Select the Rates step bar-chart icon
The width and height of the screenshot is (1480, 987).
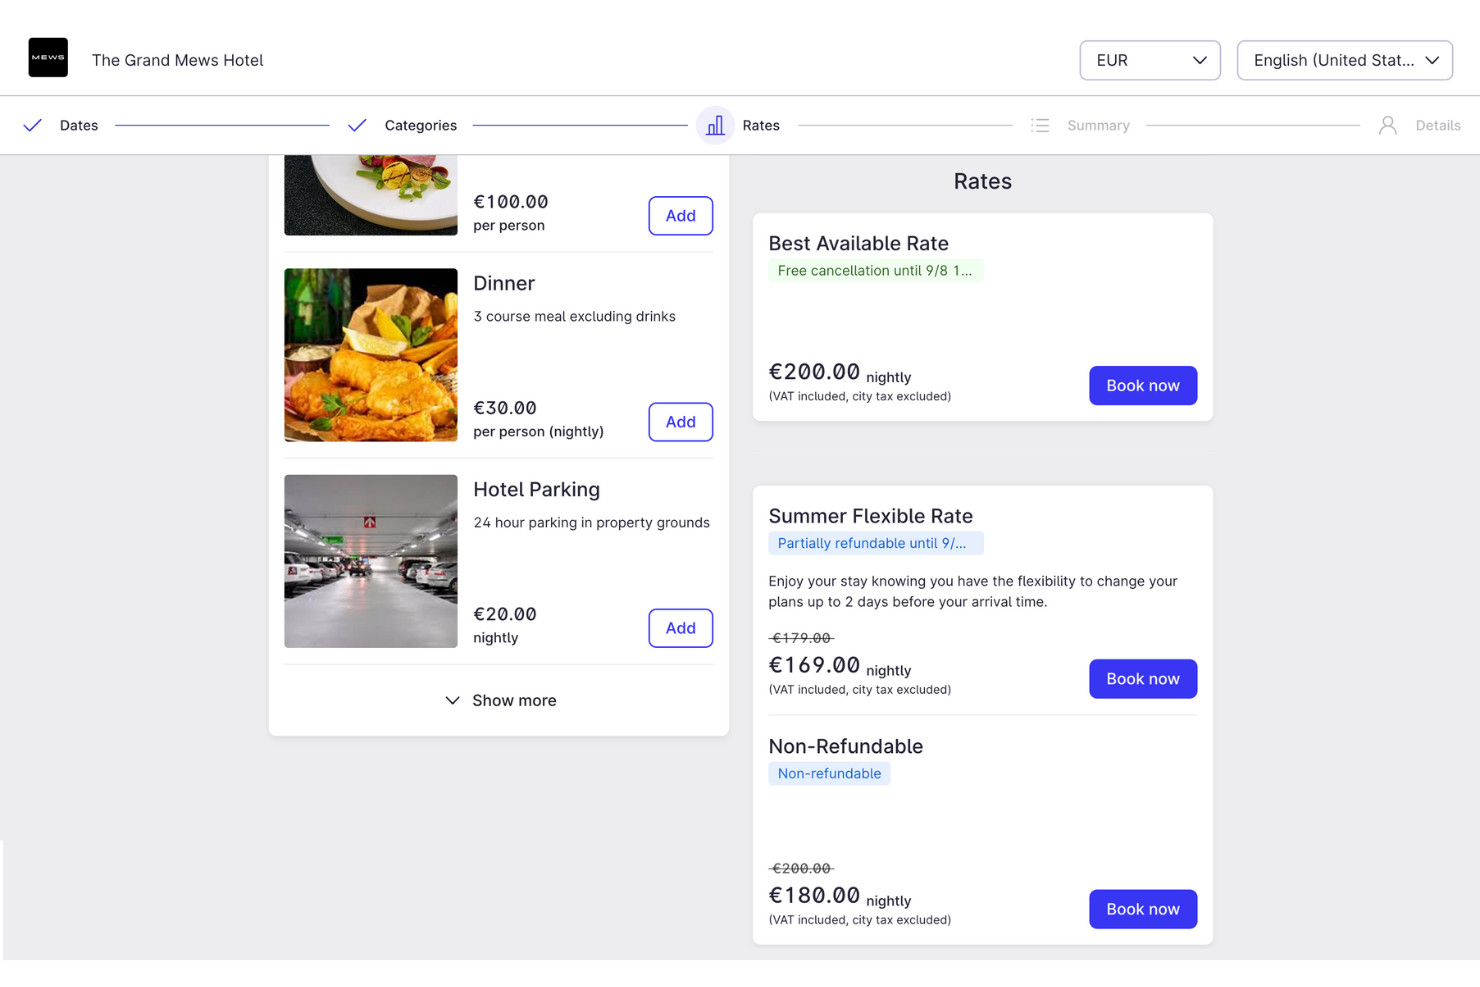coord(715,125)
